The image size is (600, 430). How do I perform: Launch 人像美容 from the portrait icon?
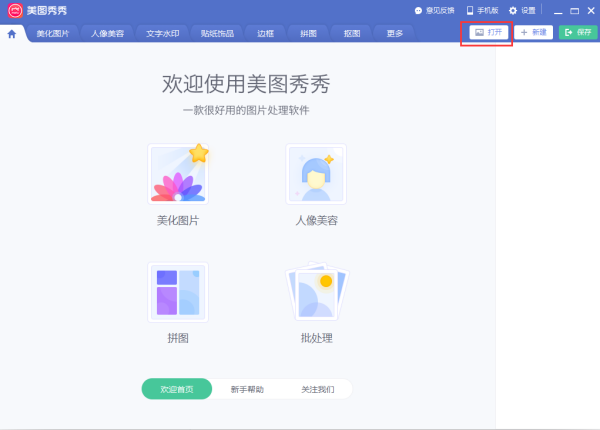click(x=316, y=174)
